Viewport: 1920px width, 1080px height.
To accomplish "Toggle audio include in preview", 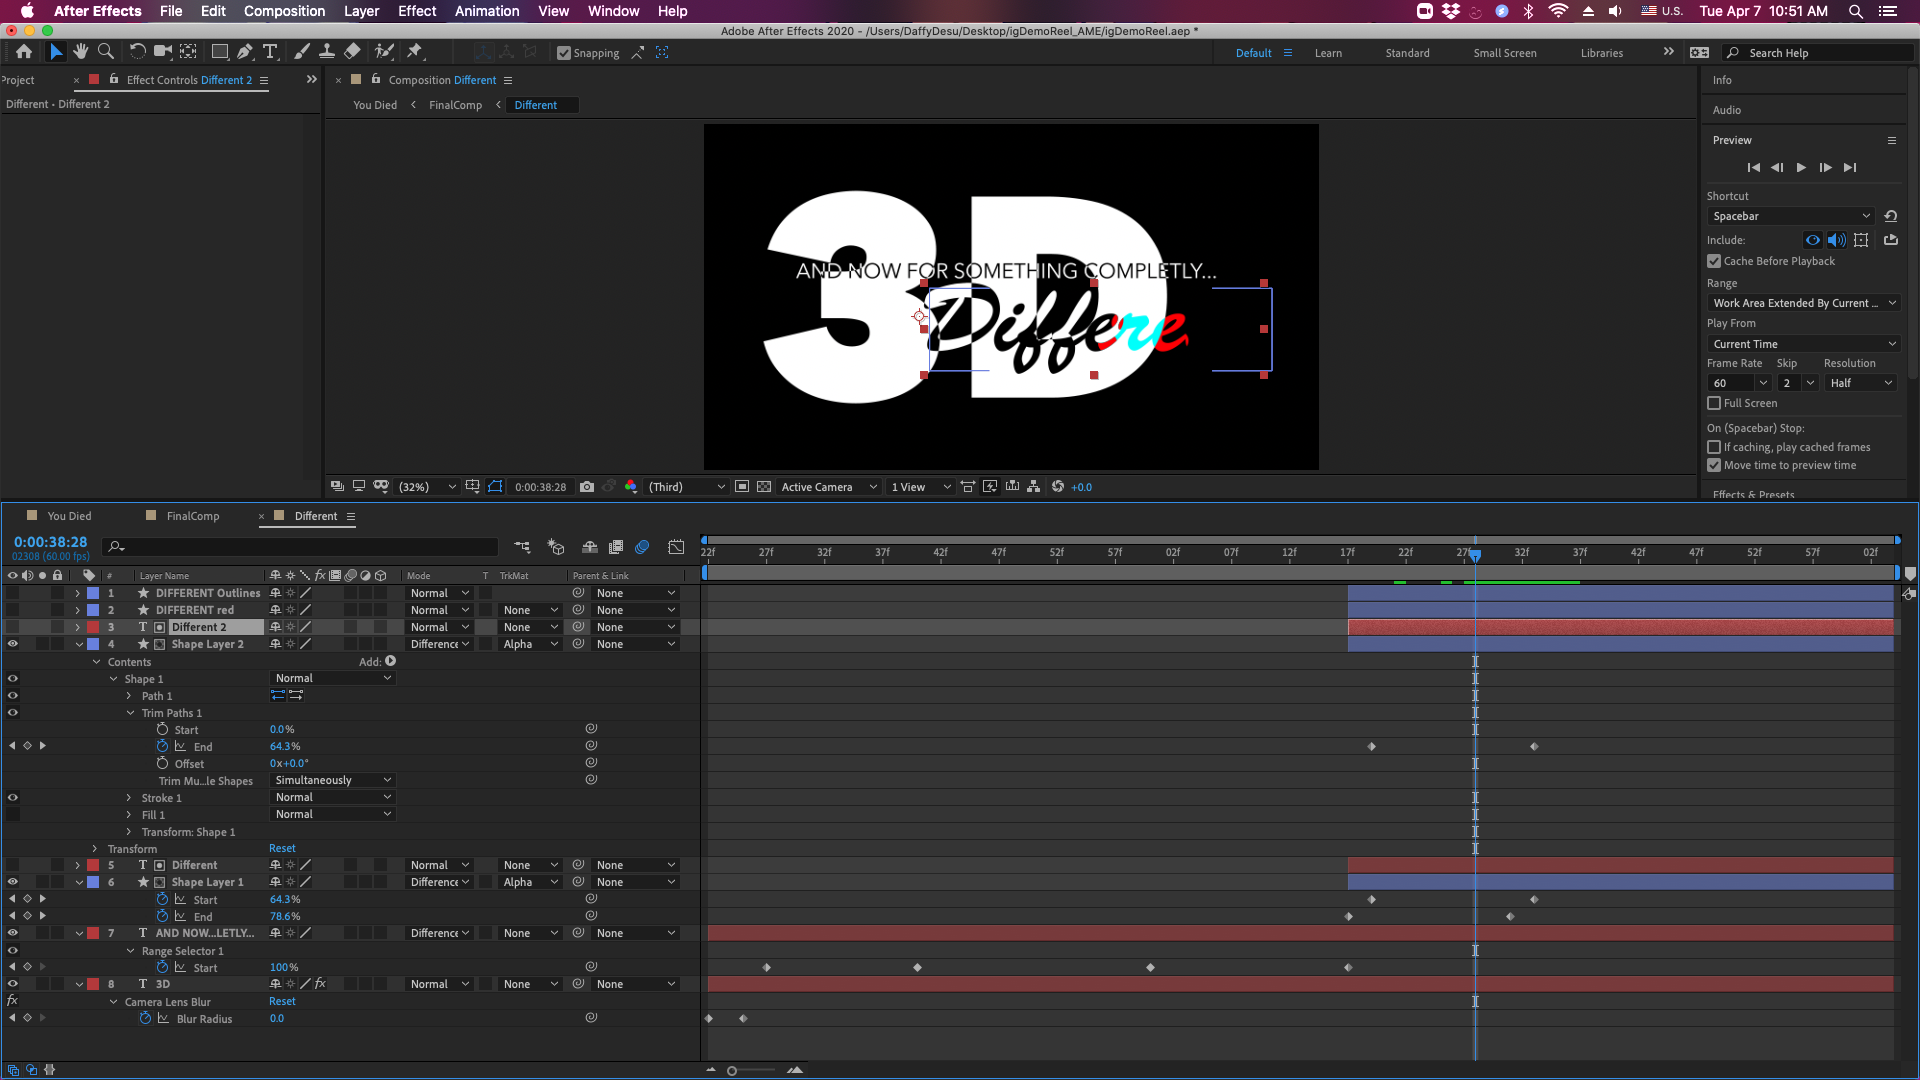I will [1837, 240].
